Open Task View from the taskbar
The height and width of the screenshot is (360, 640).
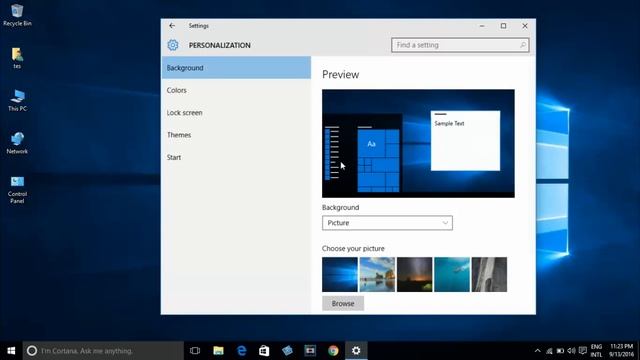(x=195, y=351)
